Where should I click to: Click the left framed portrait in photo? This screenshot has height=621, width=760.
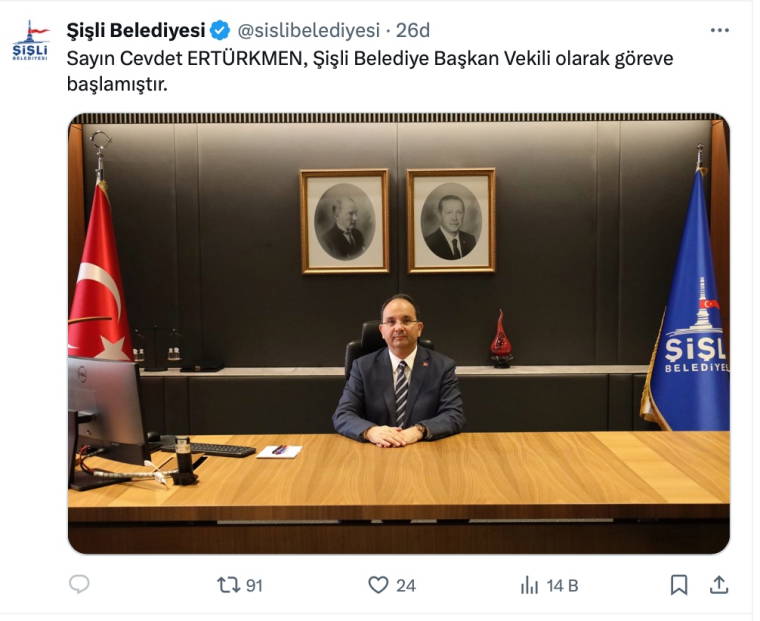[345, 221]
